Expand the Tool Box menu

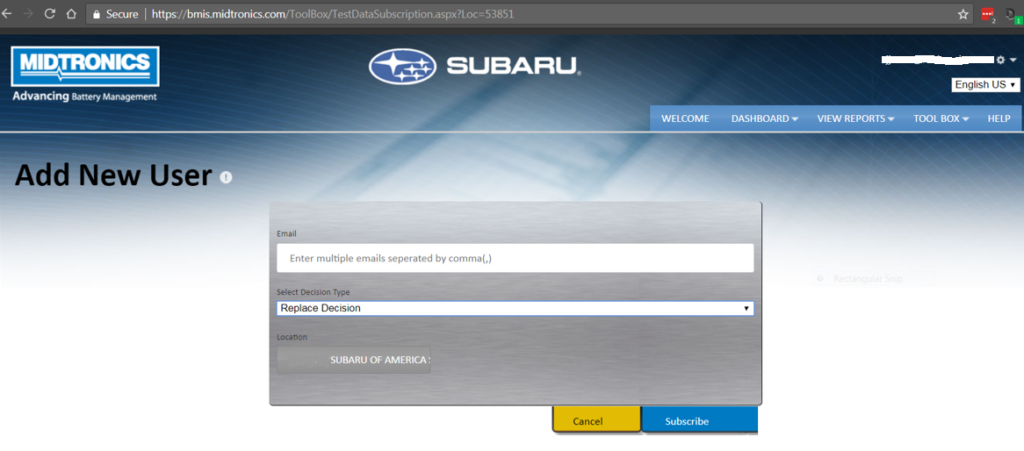pos(940,119)
